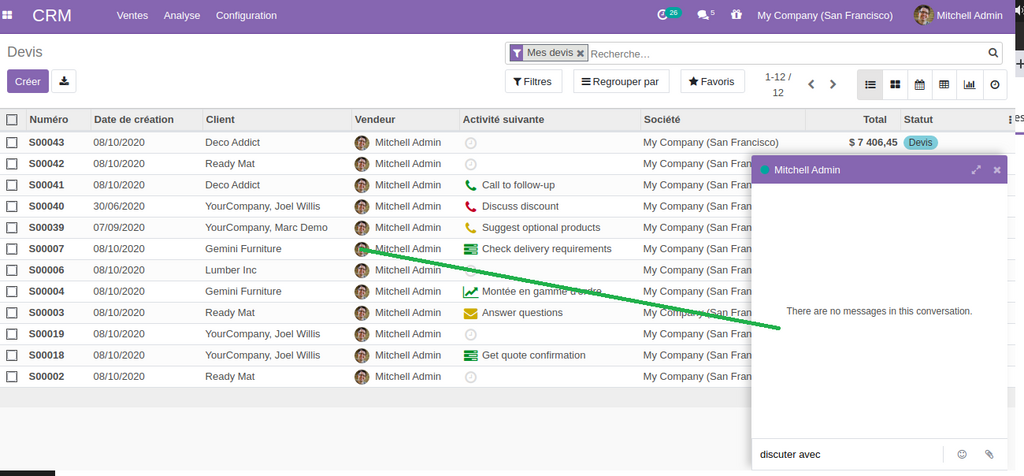Expand the Regrouper par dropdown
This screenshot has height=476, width=1024.
click(x=620, y=82)
